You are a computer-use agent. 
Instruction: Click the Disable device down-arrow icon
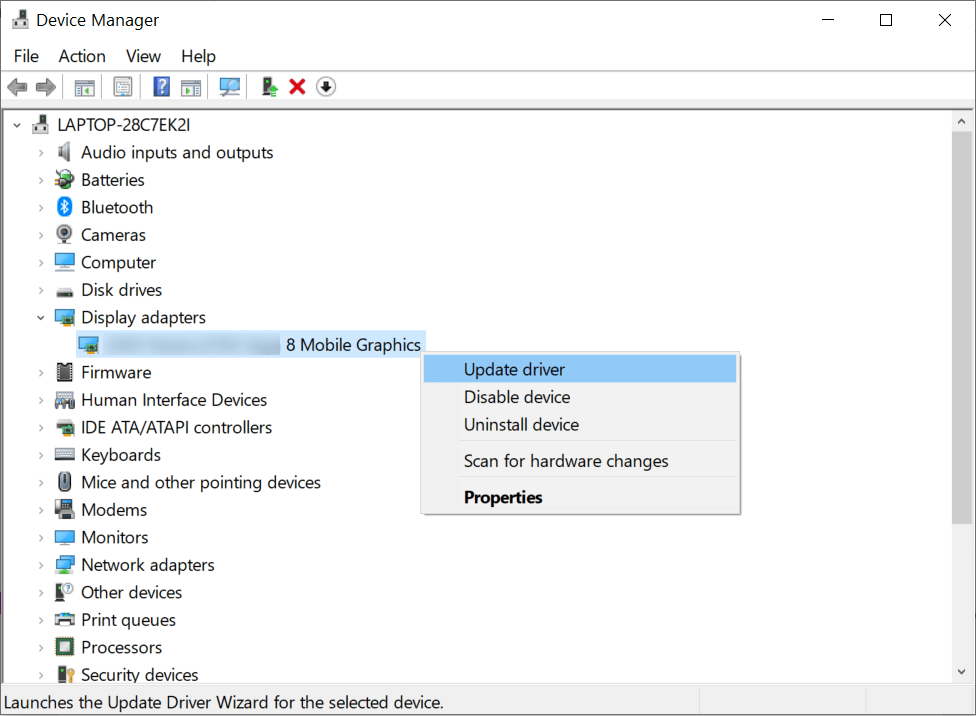pos(326,87)
